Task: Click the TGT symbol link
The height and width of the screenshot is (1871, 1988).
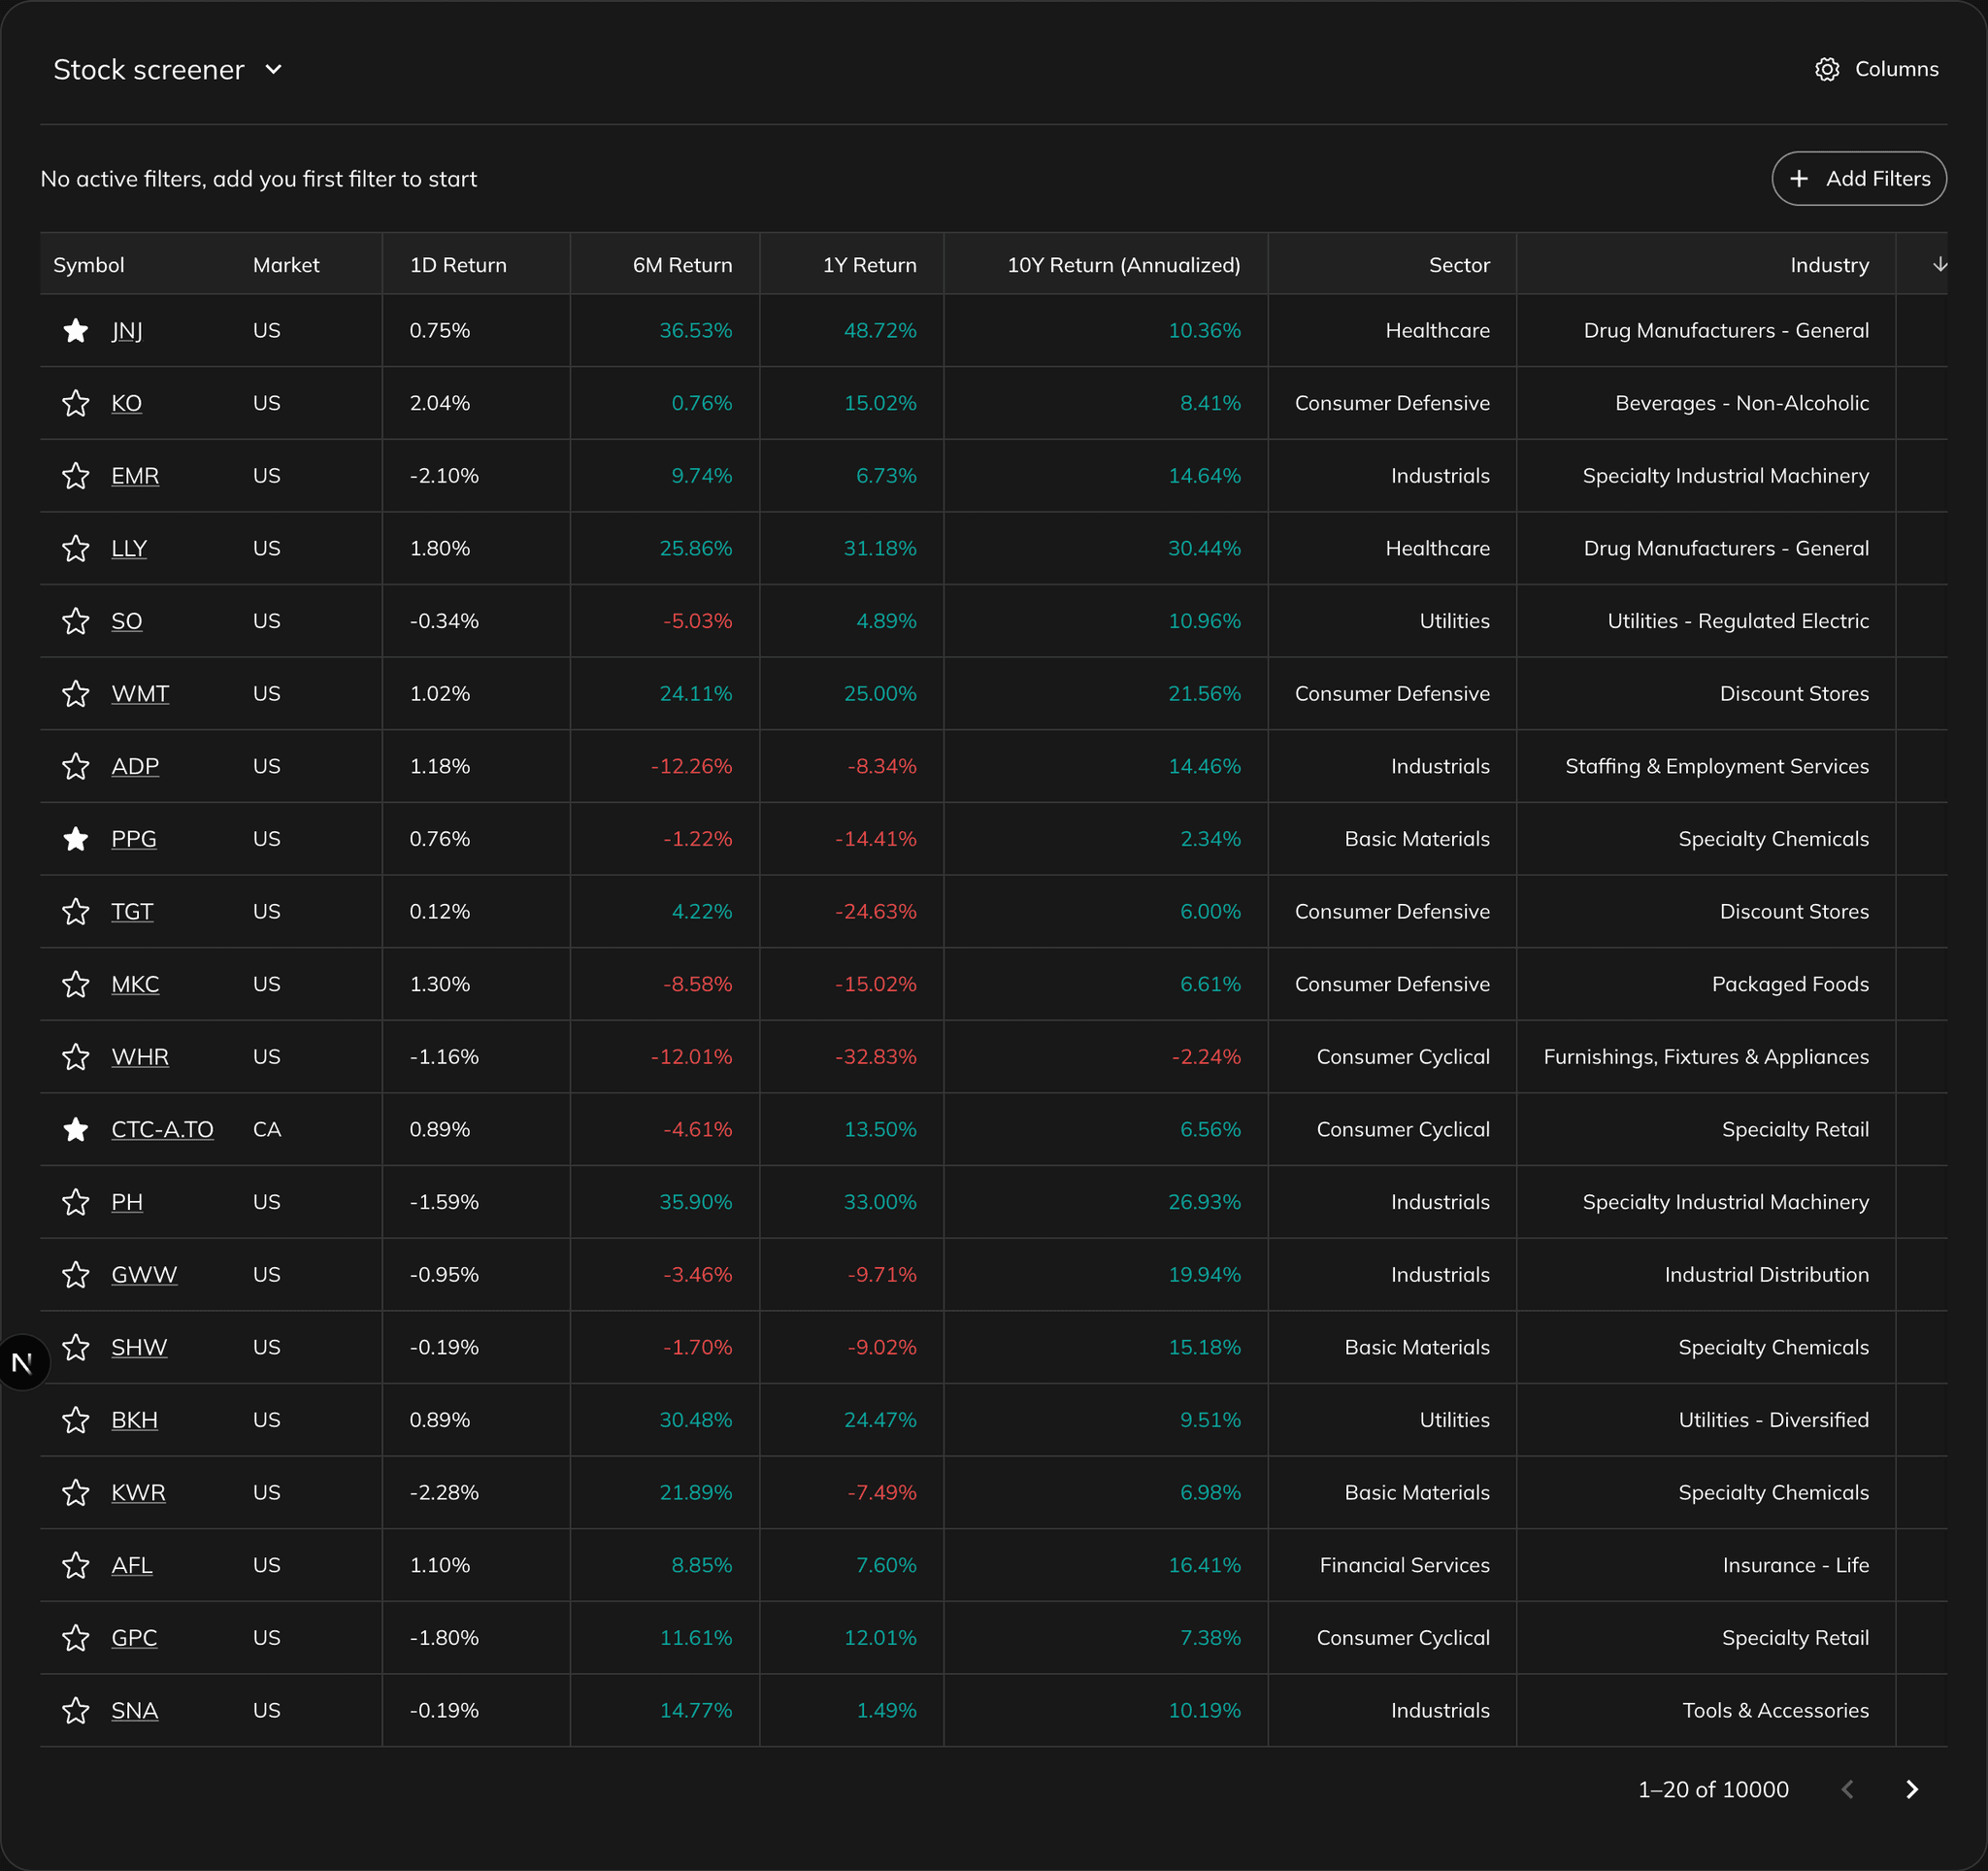Action: click(132, 911)
